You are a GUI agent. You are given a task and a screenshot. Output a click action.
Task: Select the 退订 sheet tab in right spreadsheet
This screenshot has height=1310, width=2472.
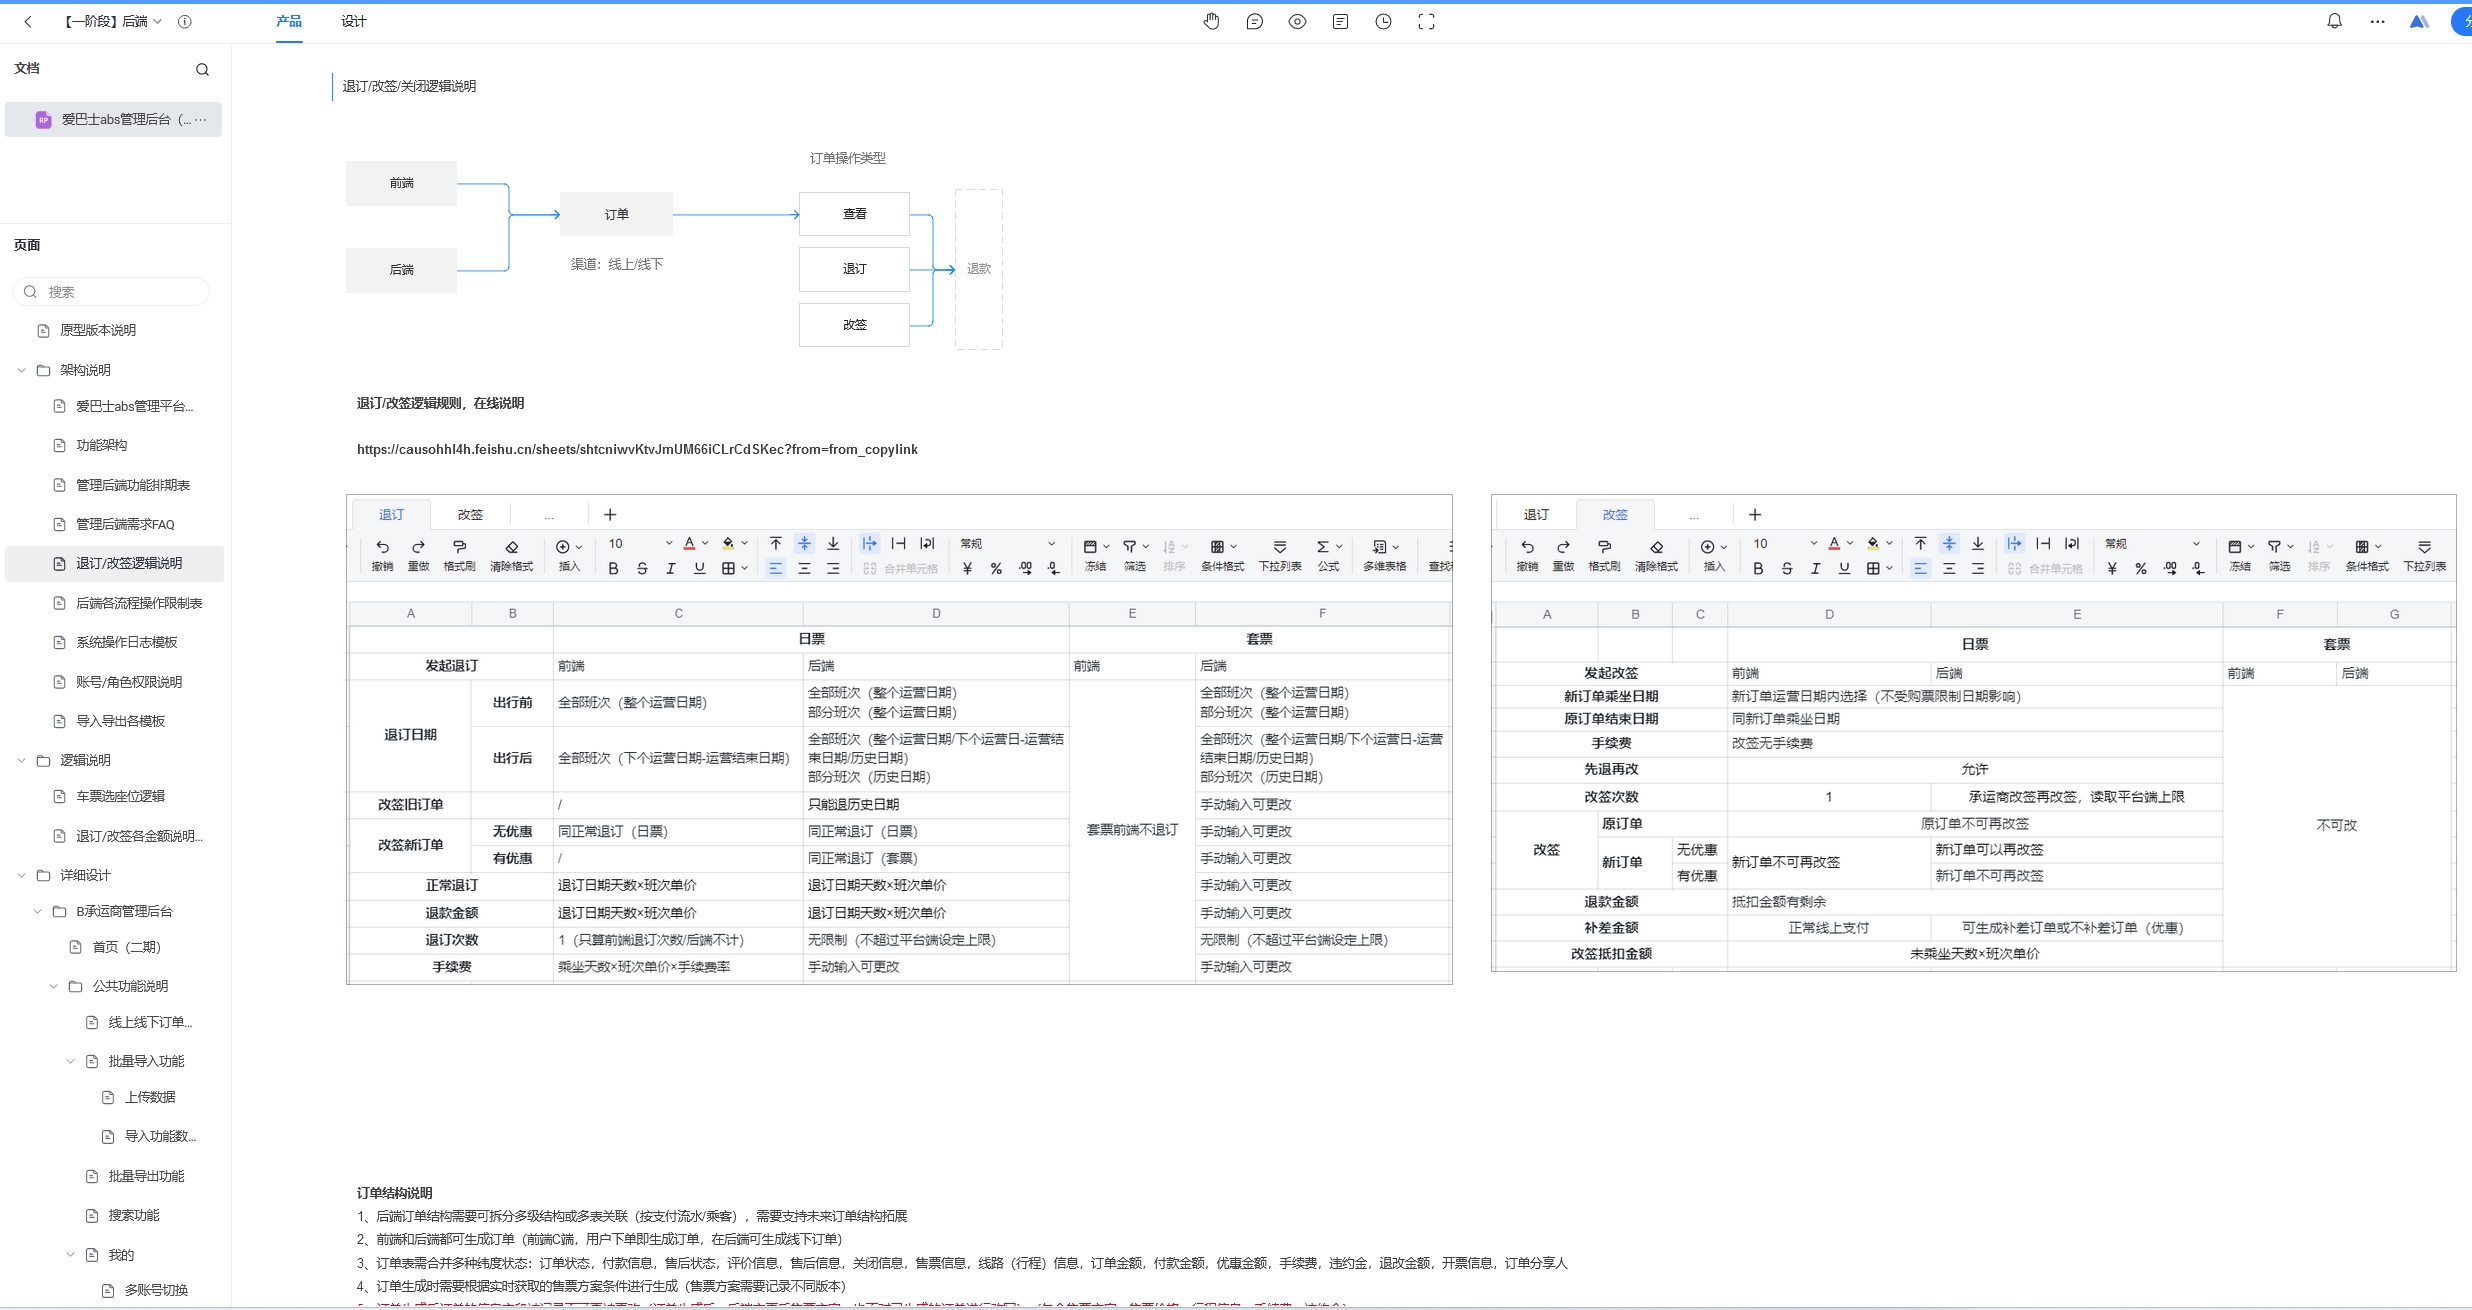click(1536, 514)
